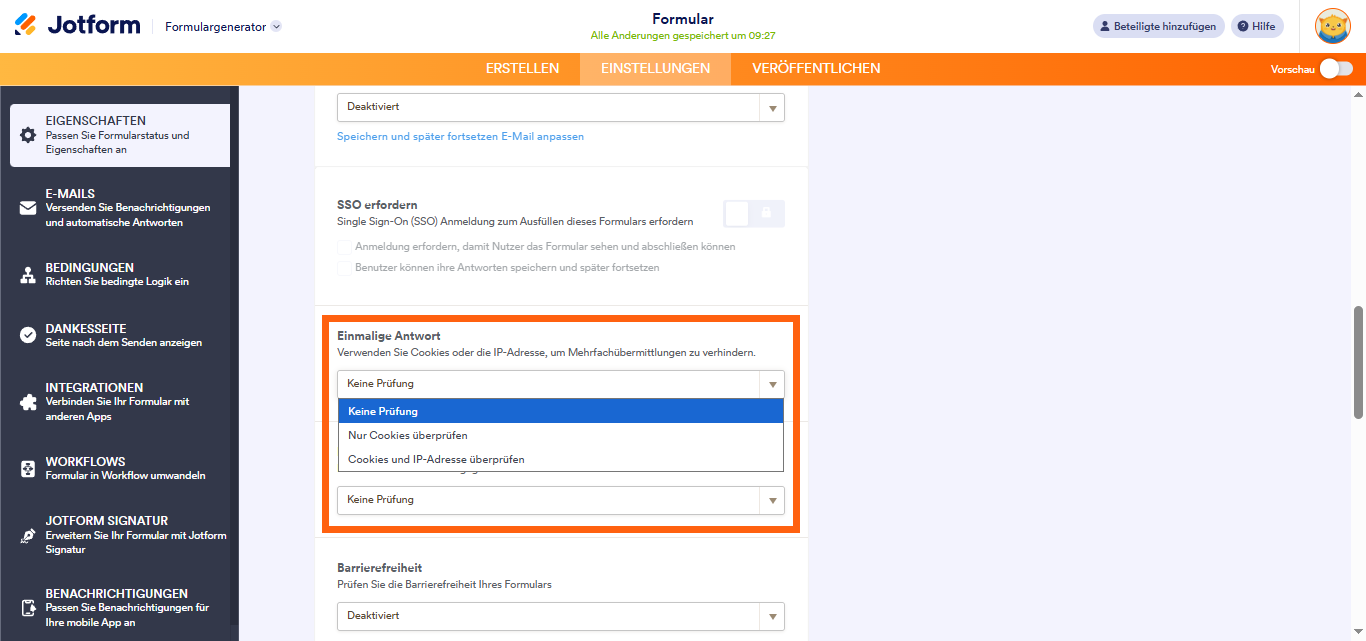Image resolution: width=1366 pixels, height=641 pixels.
Task: Toggle the SSO erfordern switch
Action: click(x=753, y=213)
